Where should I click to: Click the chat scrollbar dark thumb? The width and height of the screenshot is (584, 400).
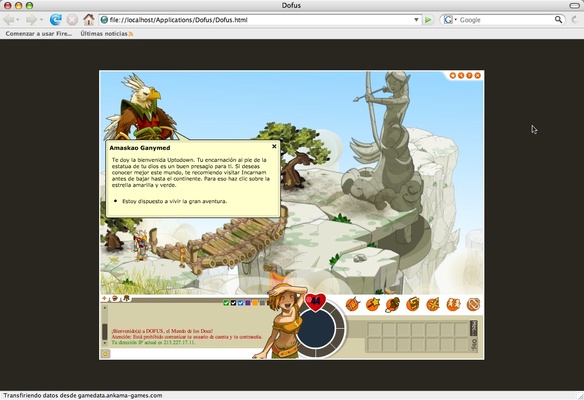pos(105,331)
